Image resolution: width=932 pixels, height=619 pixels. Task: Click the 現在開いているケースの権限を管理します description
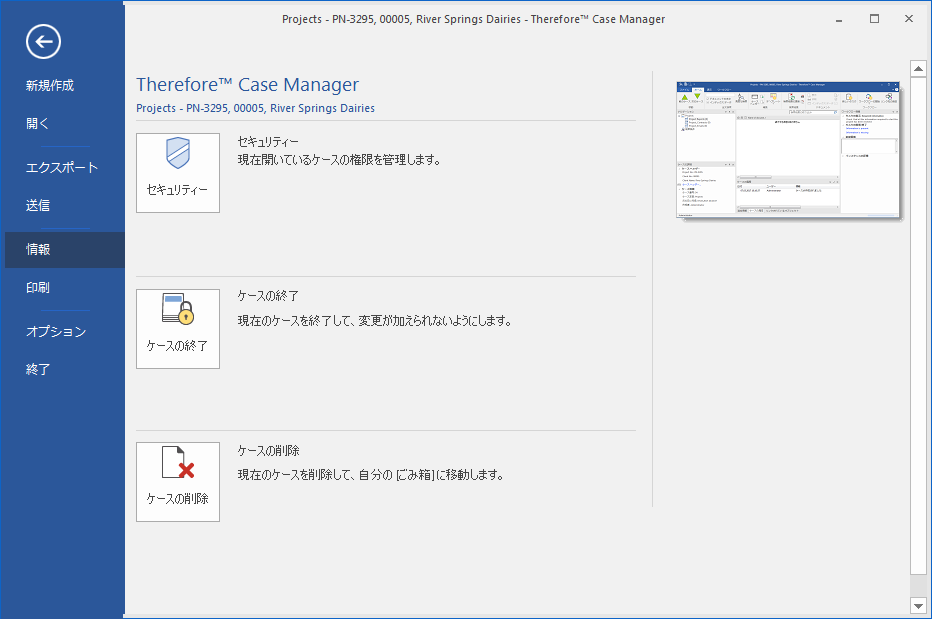[339, 160]
